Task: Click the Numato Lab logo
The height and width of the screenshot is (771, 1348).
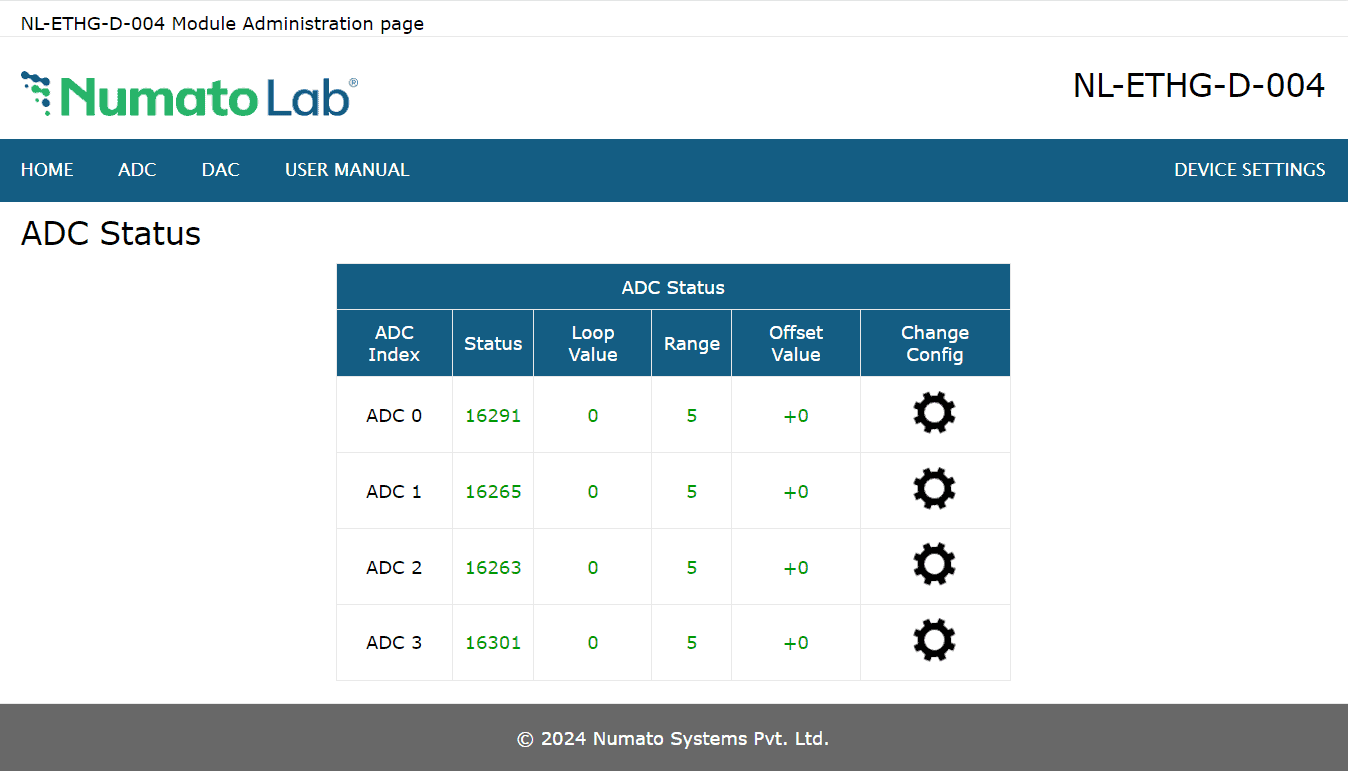Action: tap(189, 95)
